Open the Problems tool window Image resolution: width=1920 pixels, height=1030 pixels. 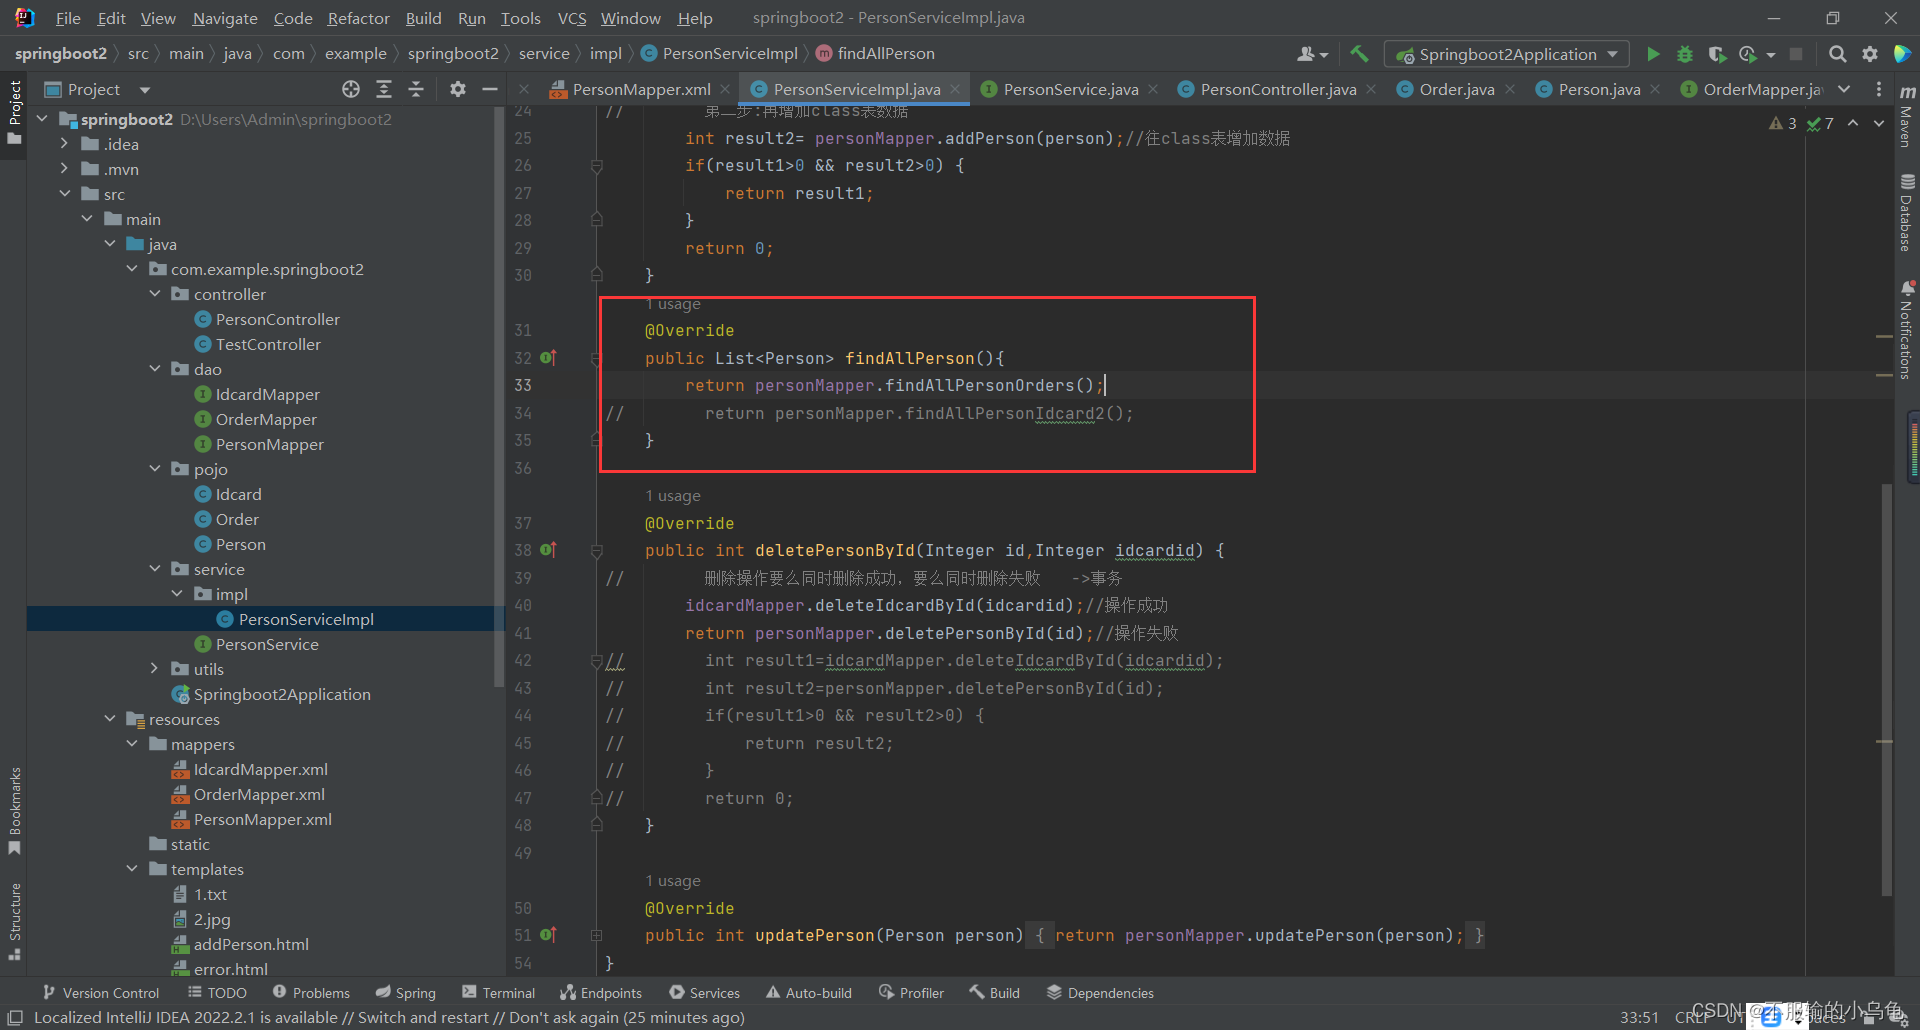[311, 992]
